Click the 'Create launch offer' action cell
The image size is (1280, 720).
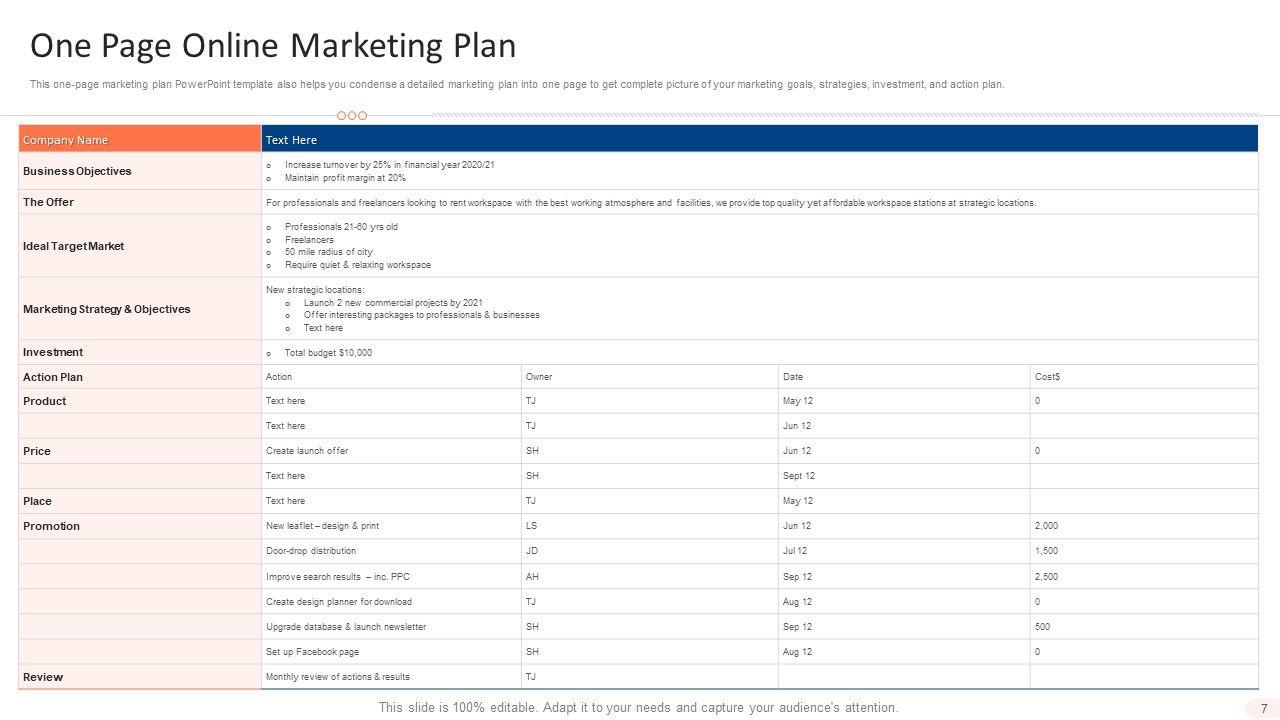pyautogui.click(x=307, y=451)
